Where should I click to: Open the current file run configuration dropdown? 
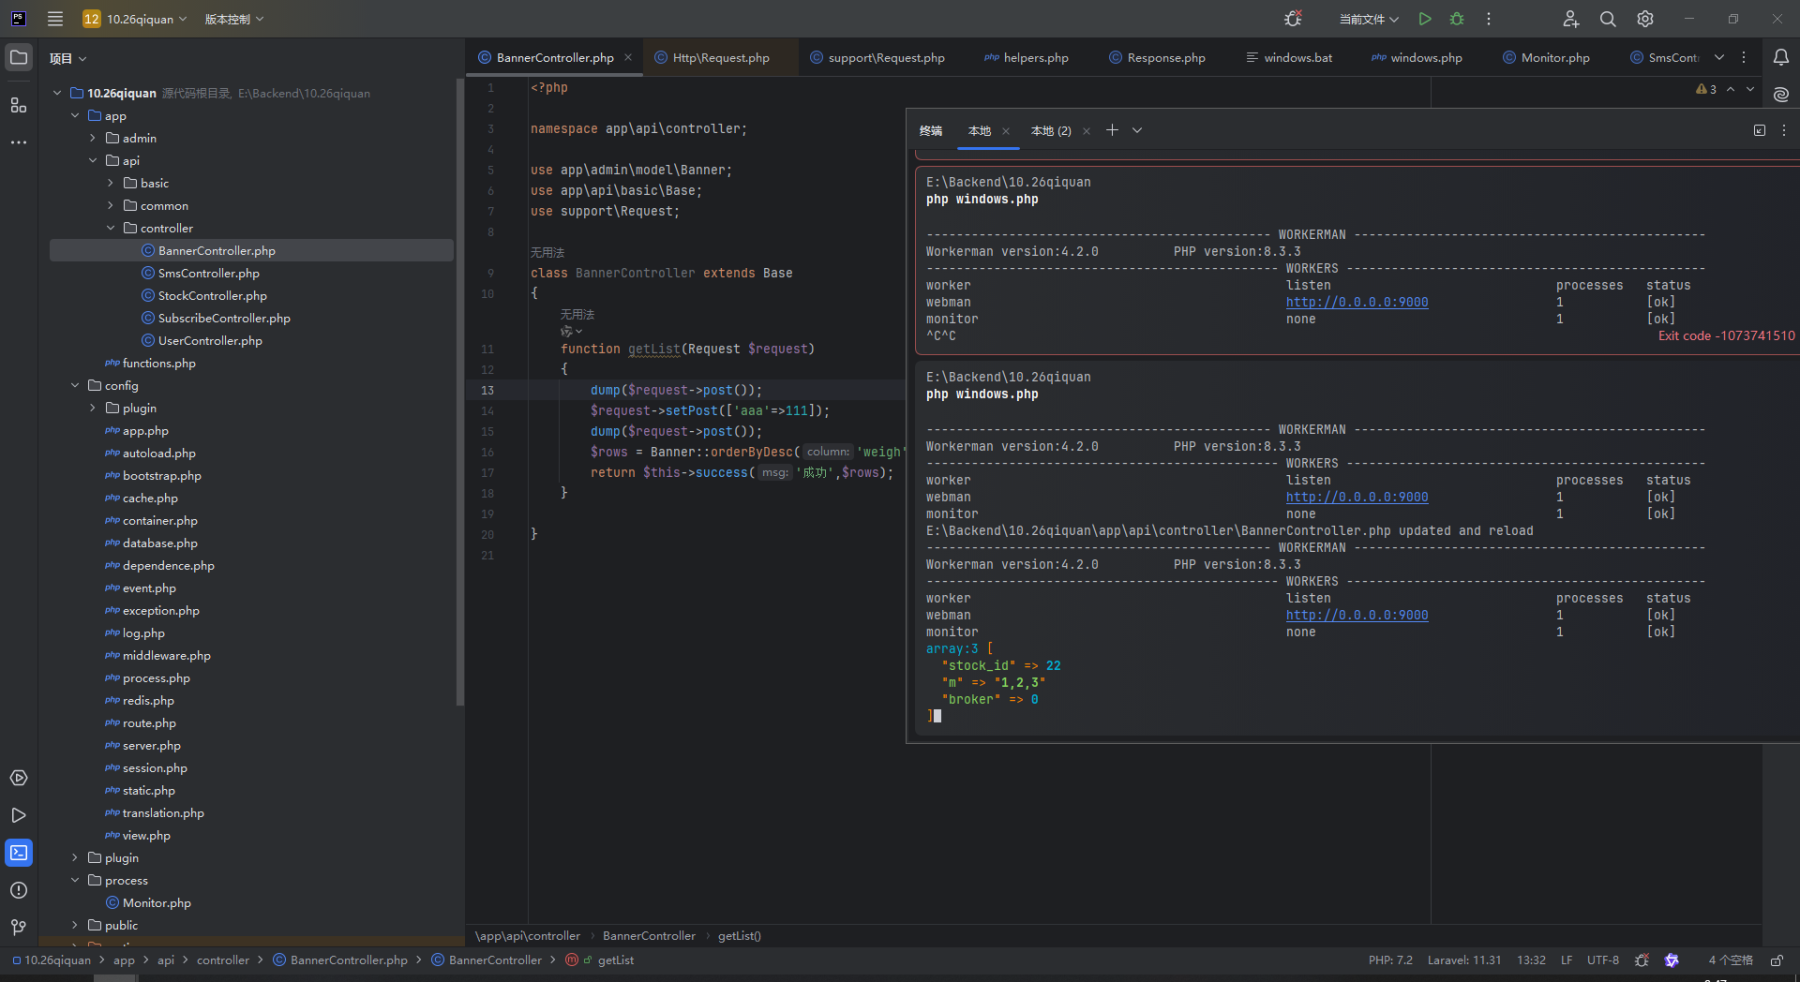(1369, 19)
